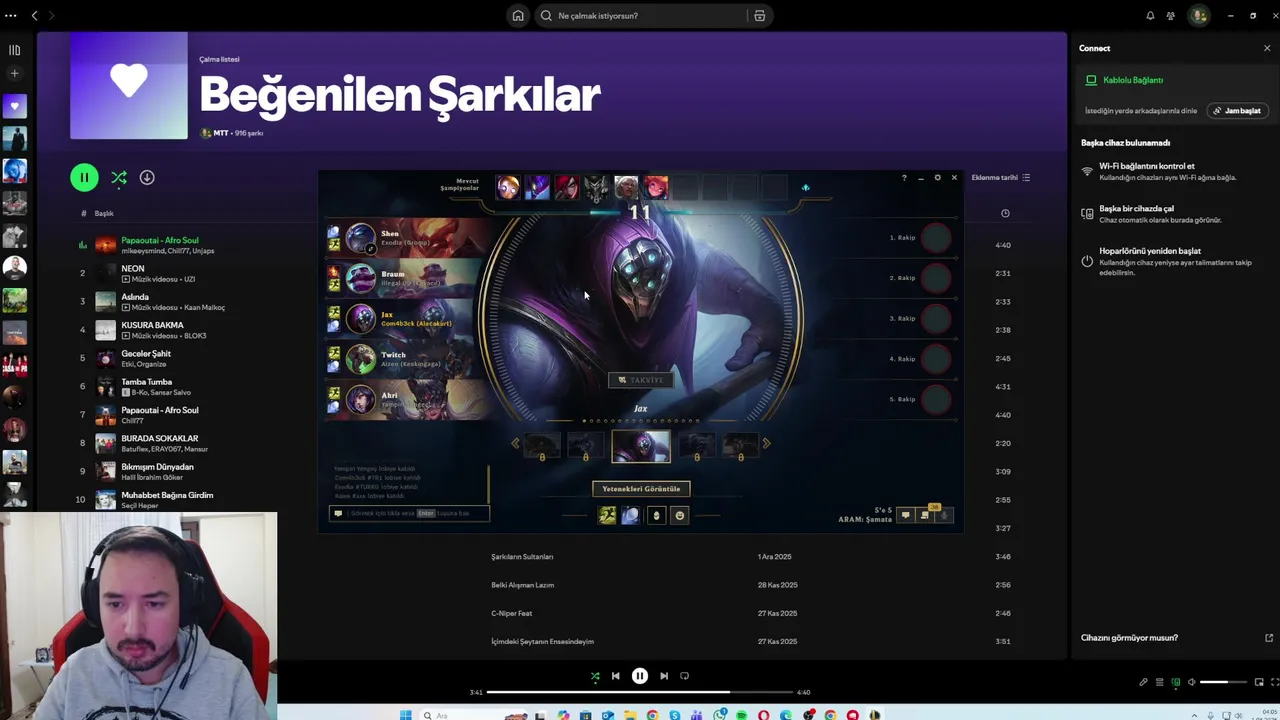Create new playlist with plus icon
Image resolution: width=1280 pixels, height=720 pixels.
point(14,74)
